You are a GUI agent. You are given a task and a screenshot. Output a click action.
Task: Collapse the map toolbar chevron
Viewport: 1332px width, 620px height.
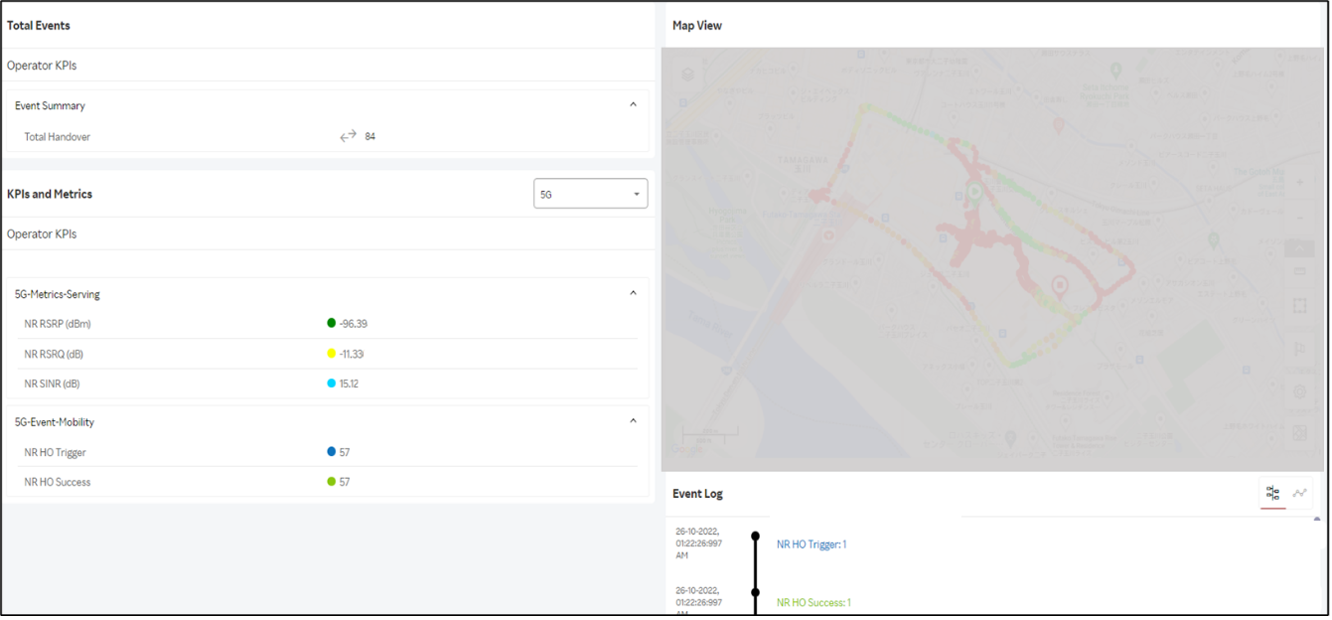click(x=1300, y=247)
